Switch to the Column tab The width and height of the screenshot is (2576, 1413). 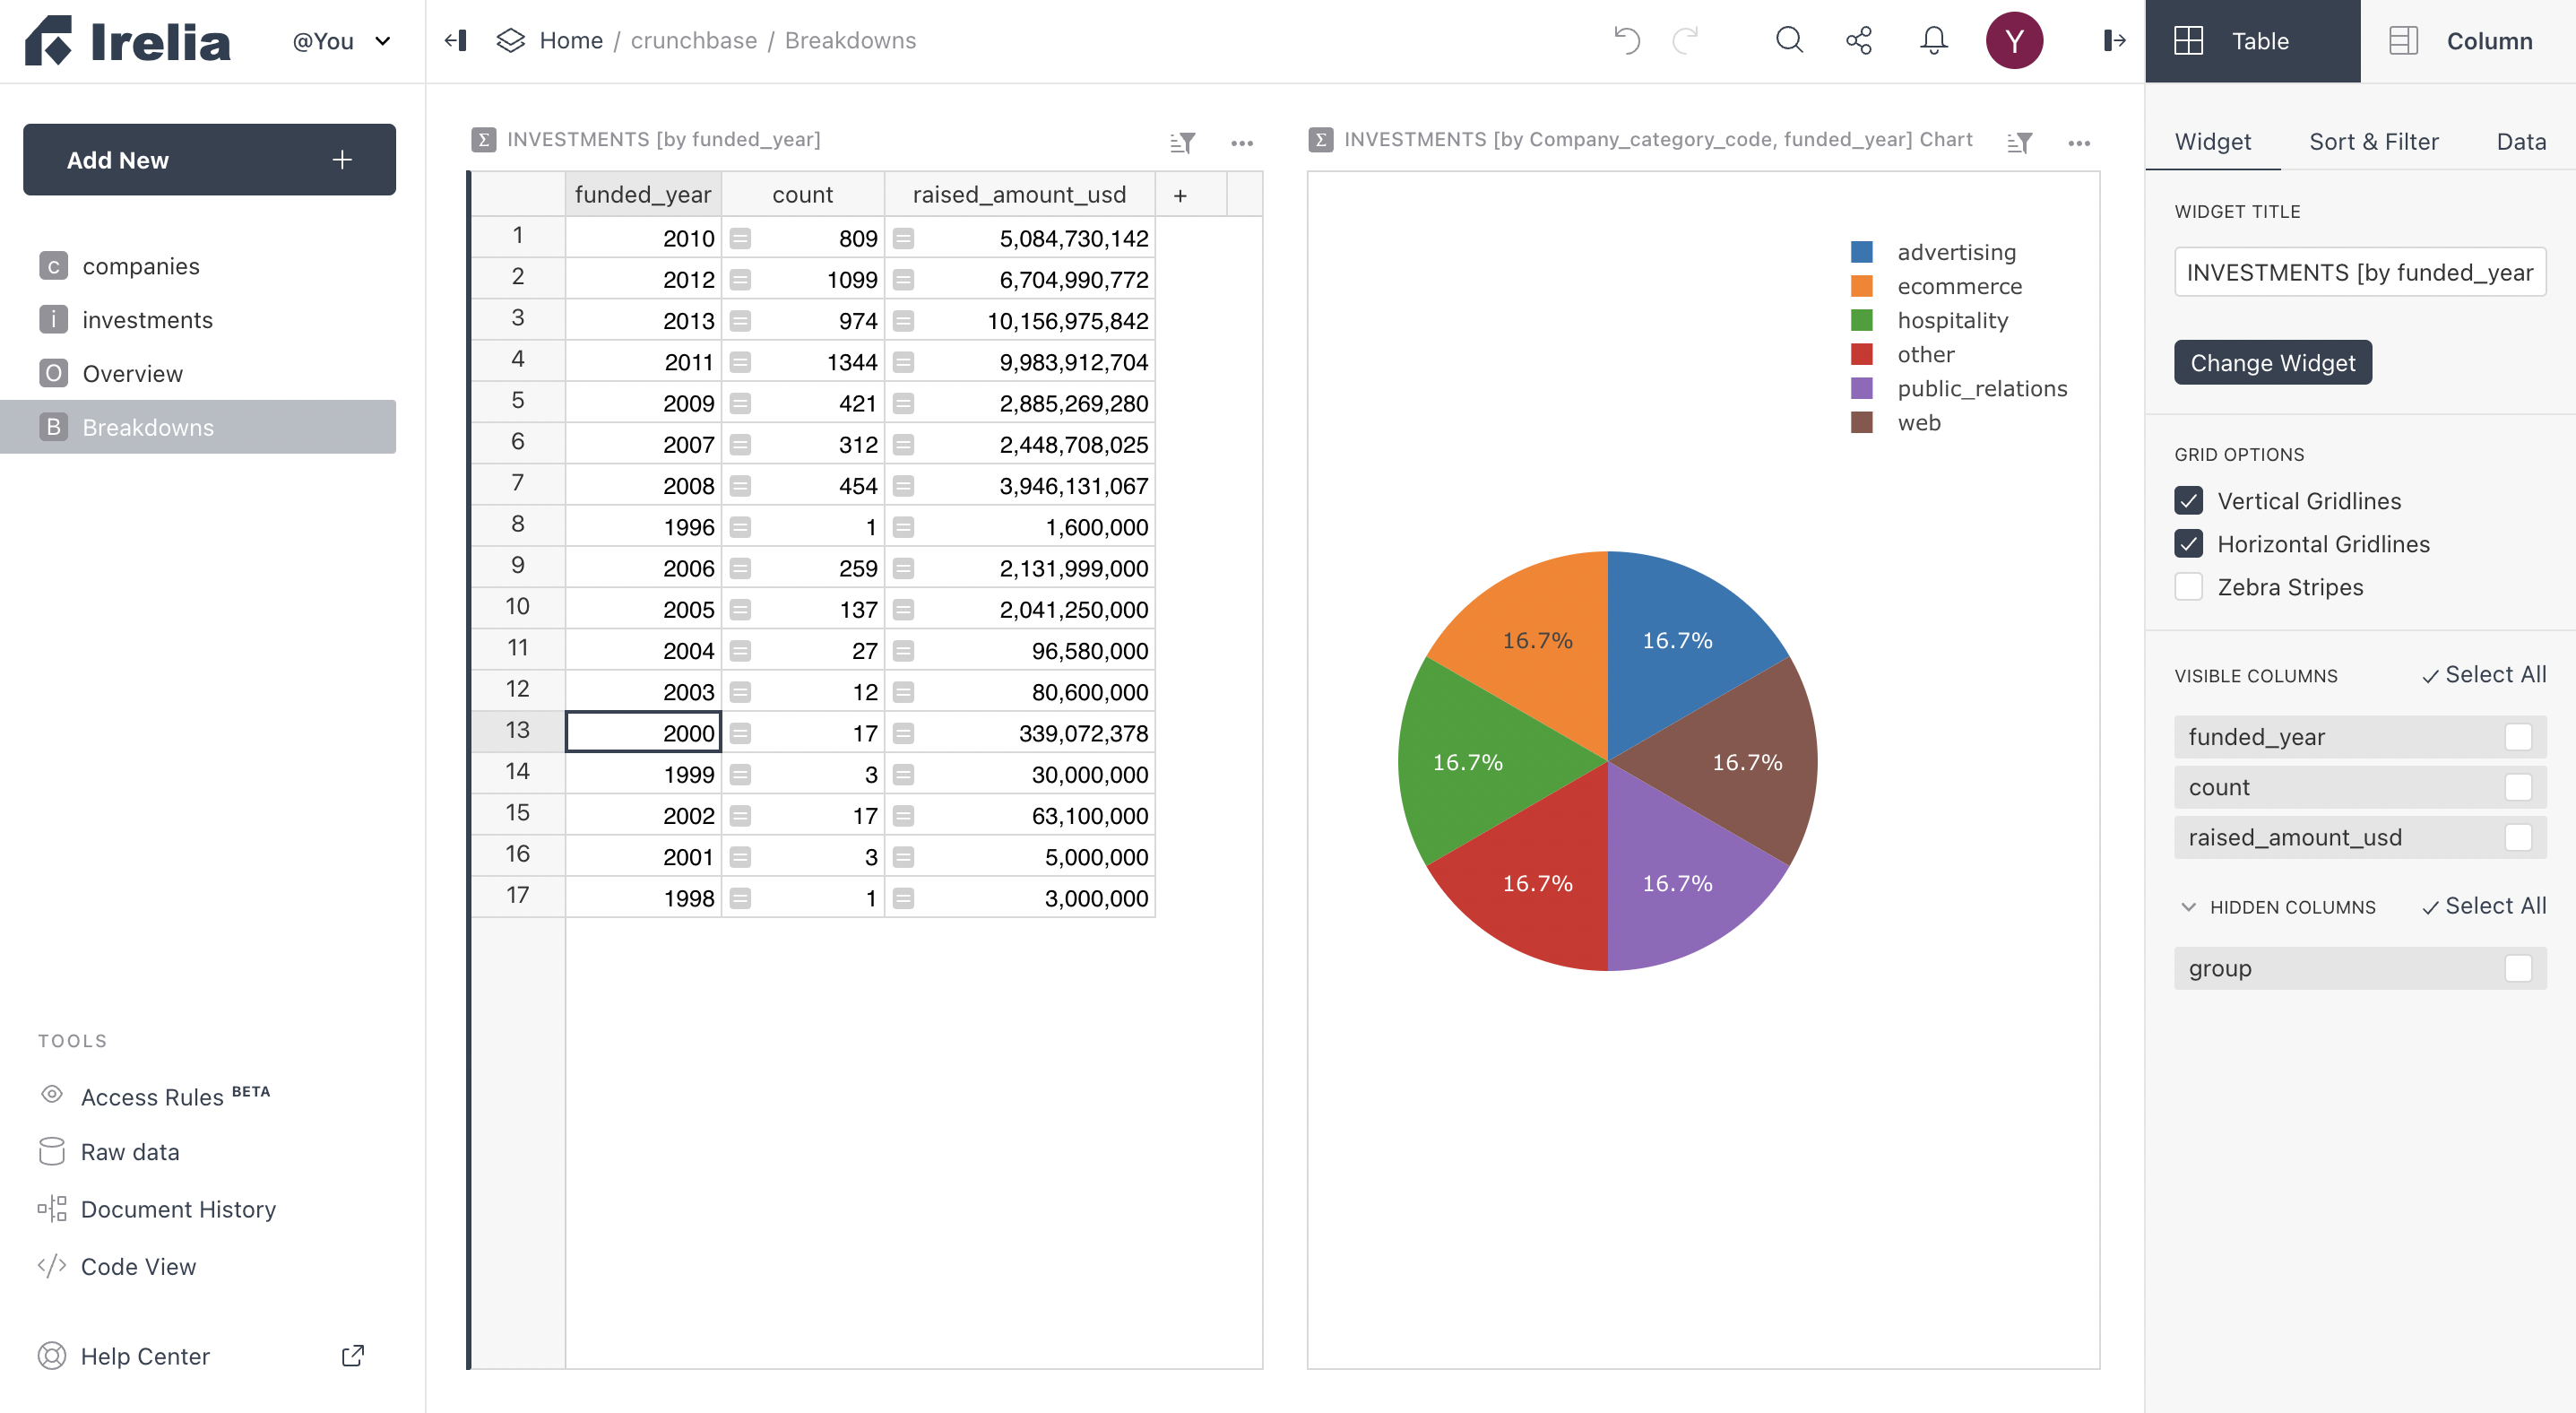point(2468,41)
